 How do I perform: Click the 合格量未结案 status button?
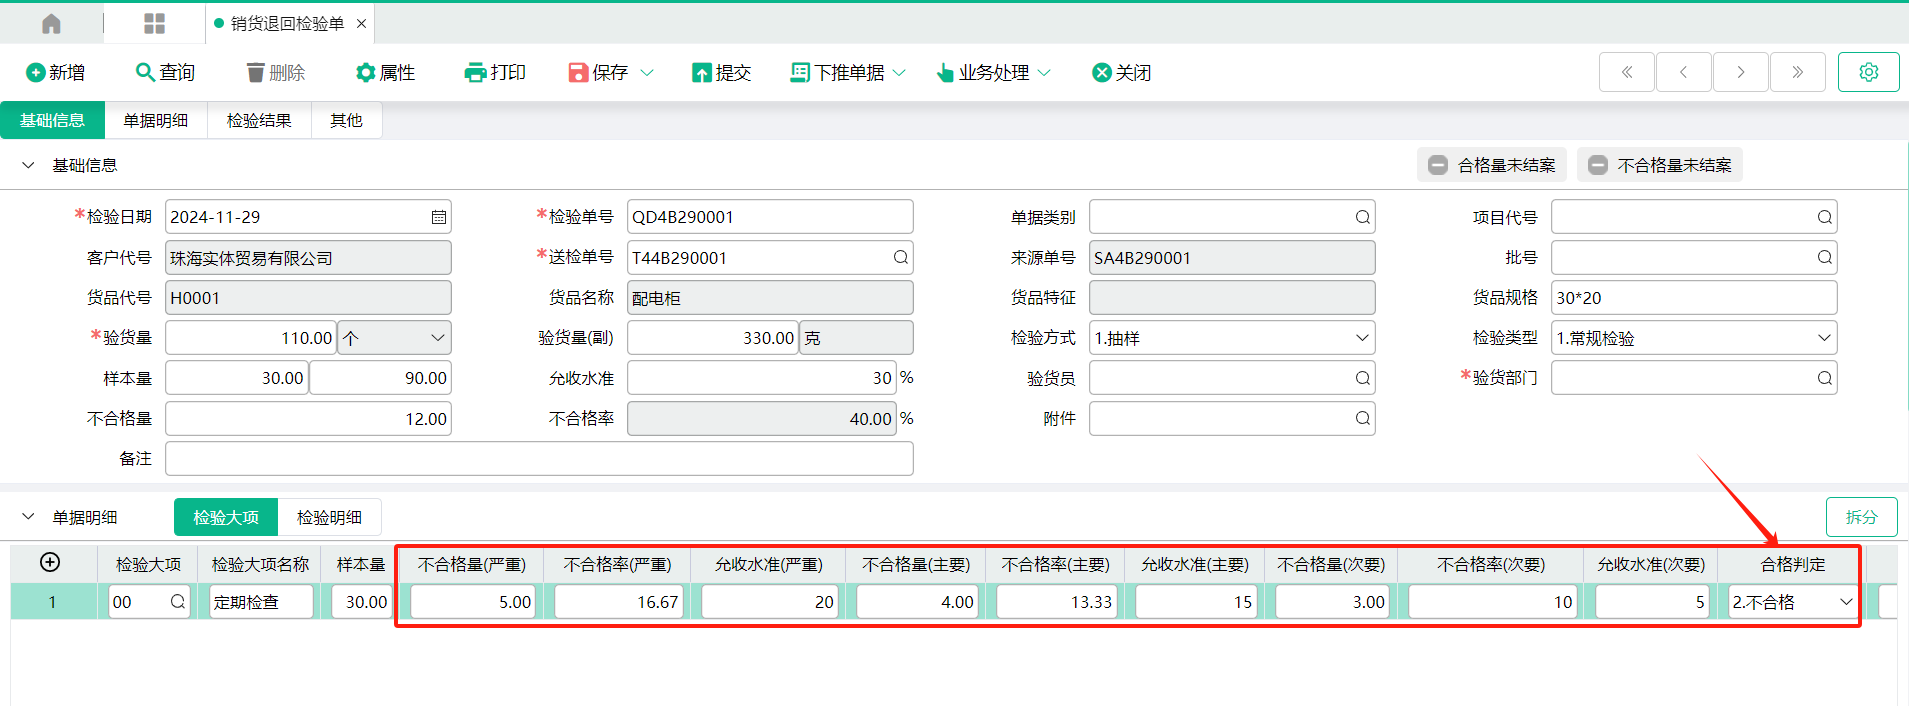coord(1493,165)
